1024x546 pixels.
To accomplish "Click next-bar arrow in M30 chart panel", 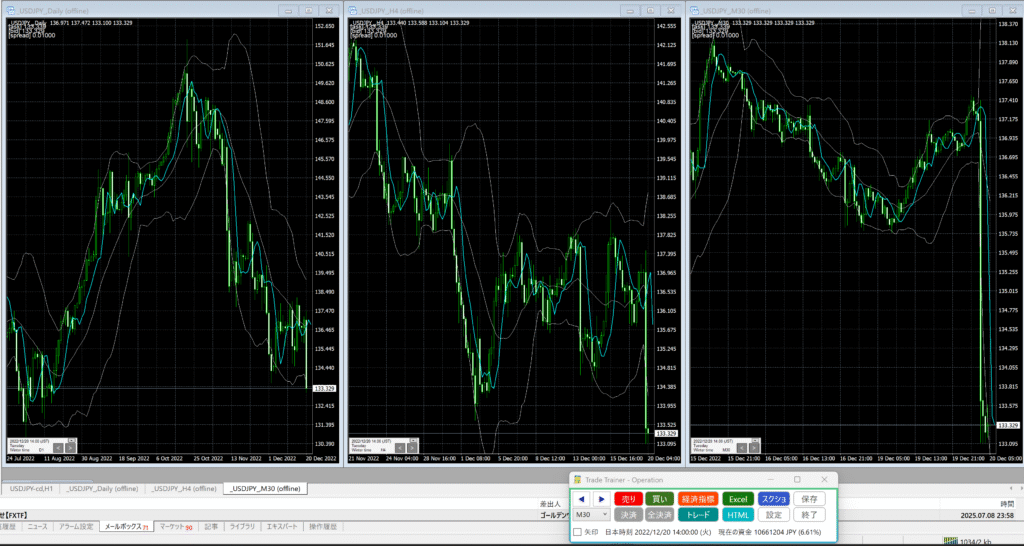I will pos(754,448).
